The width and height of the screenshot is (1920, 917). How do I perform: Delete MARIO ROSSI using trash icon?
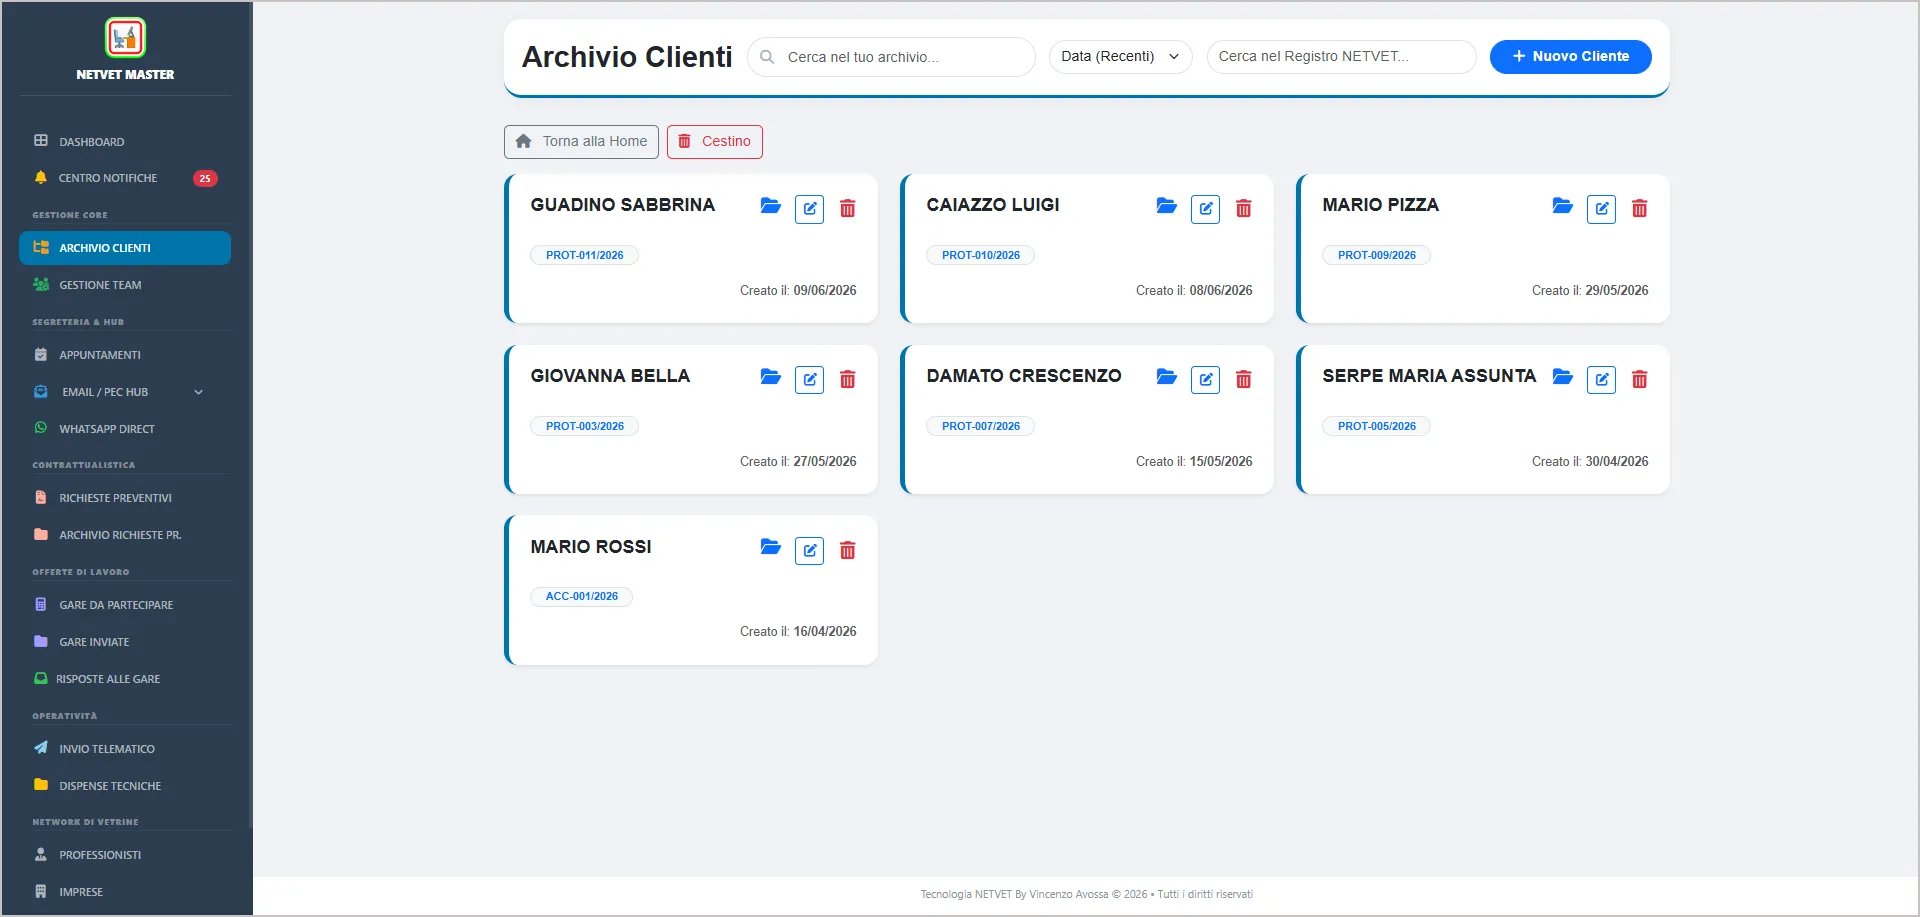pos(847,550)
